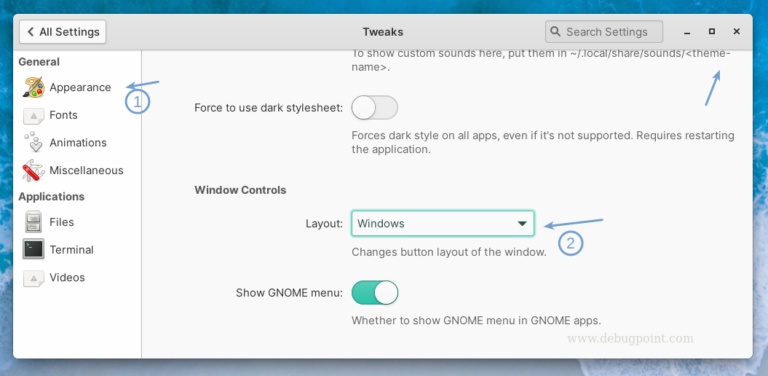Click the Applications sidebar heading

tap(51, 196)
